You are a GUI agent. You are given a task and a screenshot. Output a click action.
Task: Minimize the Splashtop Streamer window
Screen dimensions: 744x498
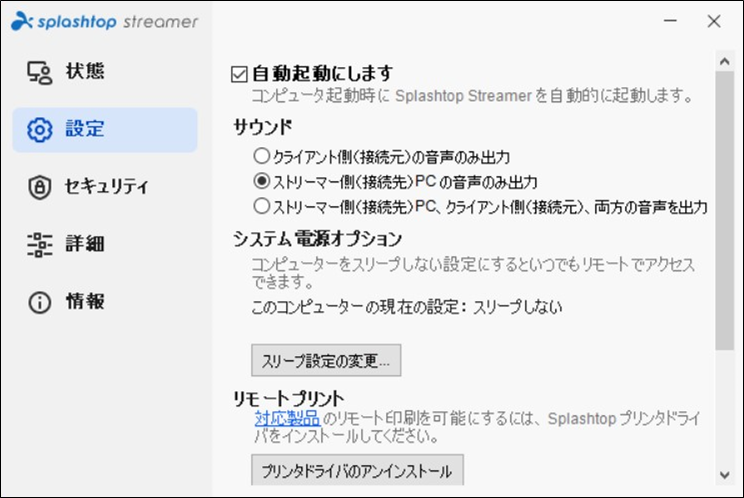tap(670, 21)
